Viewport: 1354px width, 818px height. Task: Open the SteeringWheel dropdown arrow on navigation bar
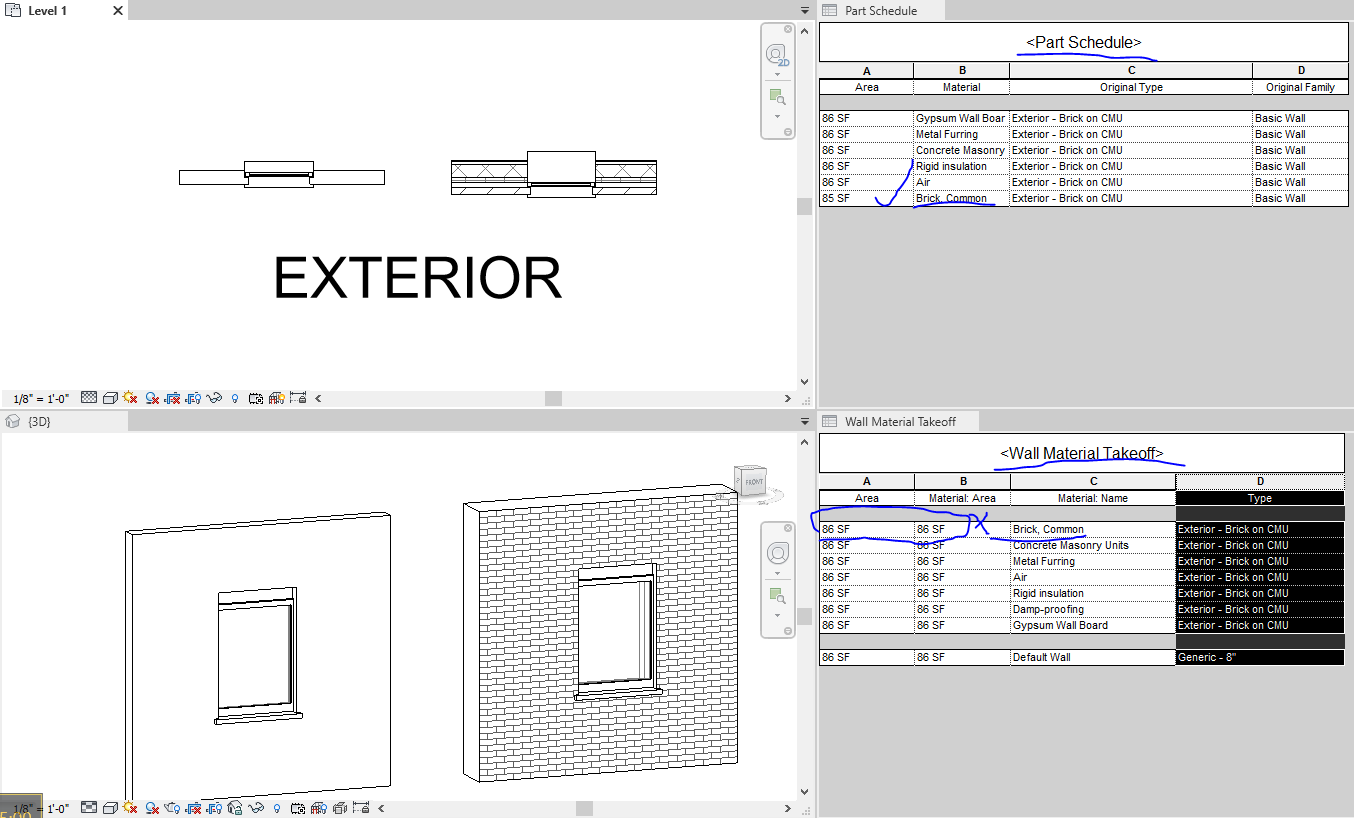[778, 74]
